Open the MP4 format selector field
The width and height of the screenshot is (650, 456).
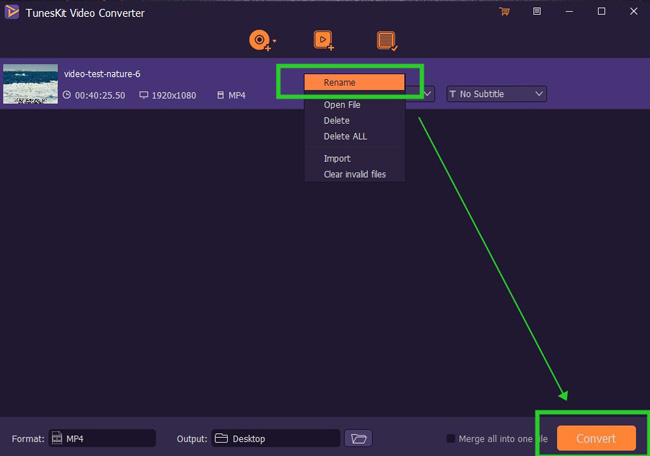pyautogui.click(x=102, y=438)
